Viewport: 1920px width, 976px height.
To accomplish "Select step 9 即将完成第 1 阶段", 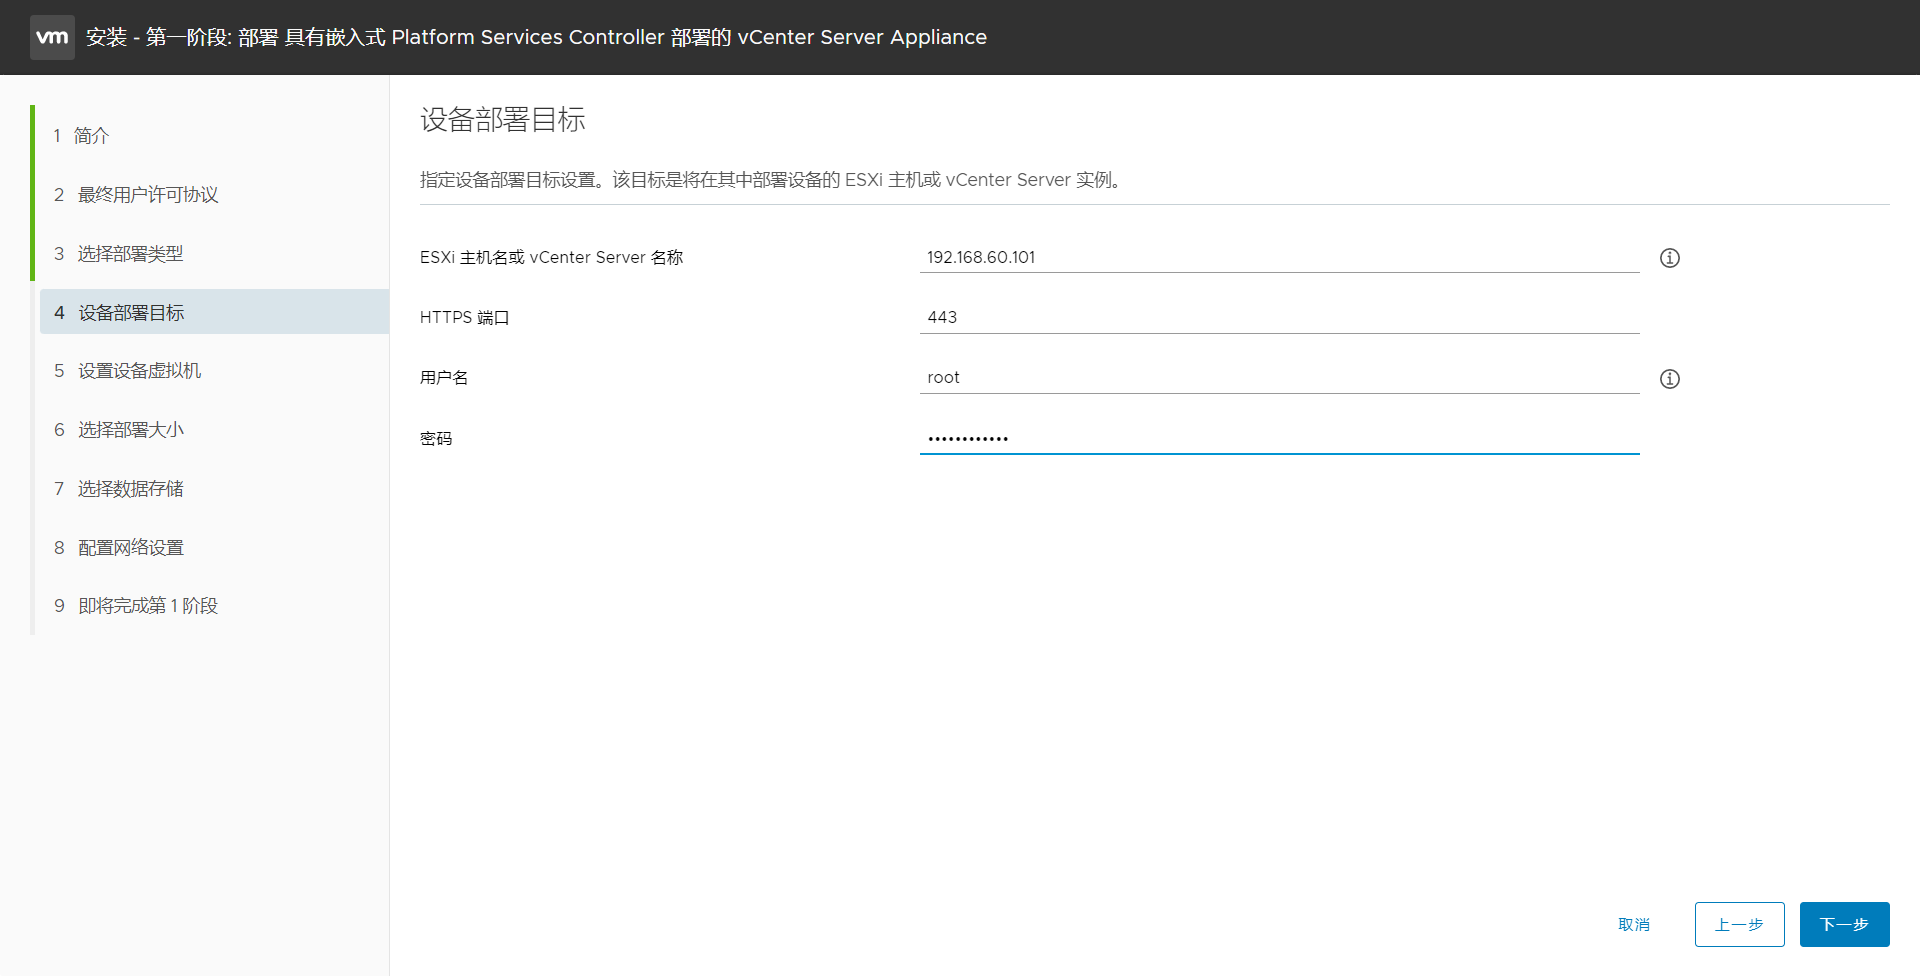I will pyautogui.click(x=136, y=605).
